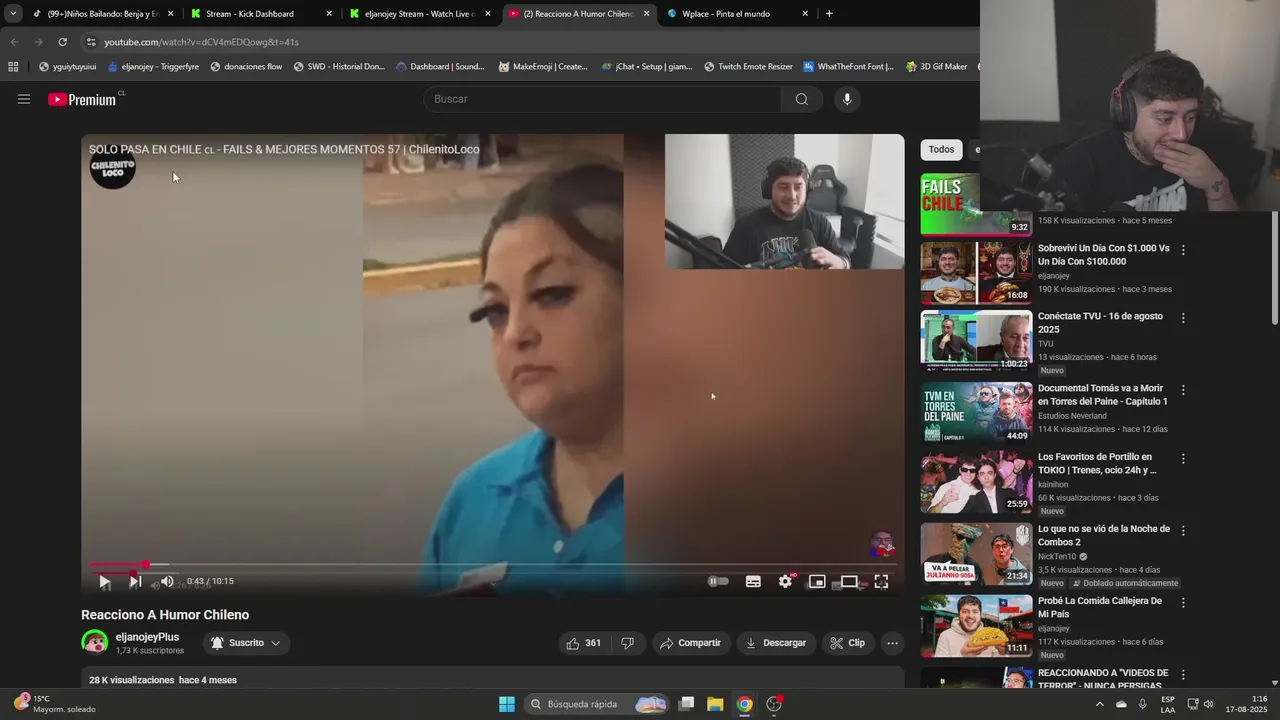
Task: Open eljanojey - Triggerfyre bookmark
Action: pos(153,67)
